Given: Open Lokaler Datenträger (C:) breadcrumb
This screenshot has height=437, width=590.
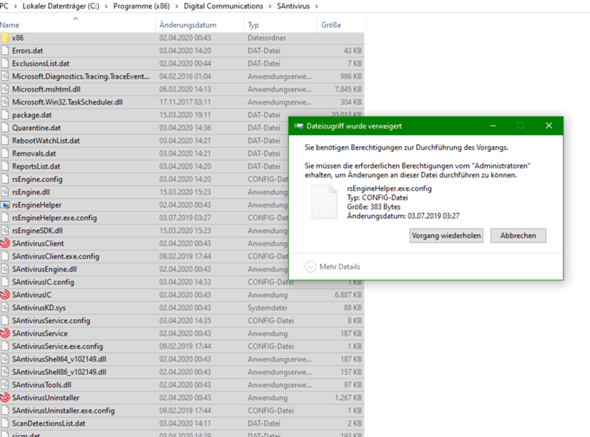Looking at the screenshot, I should point(61,6).
